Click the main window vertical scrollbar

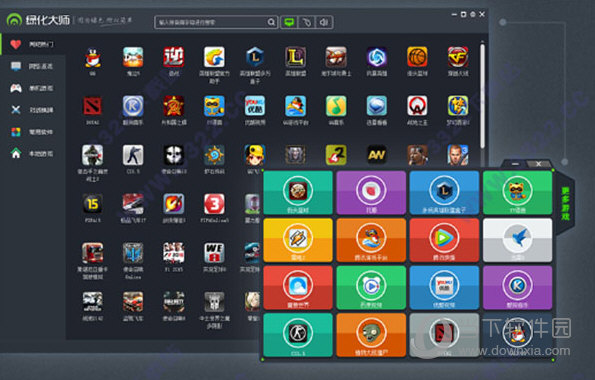[482, 96]
